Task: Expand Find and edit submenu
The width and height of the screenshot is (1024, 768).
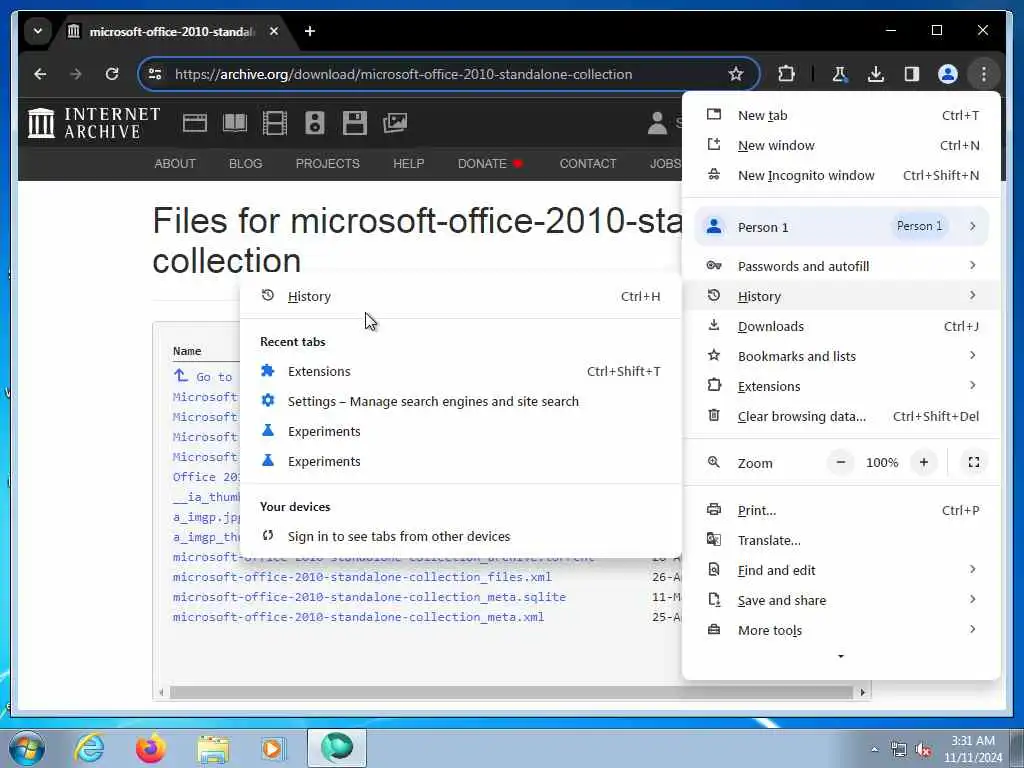Action: [841, 570]
